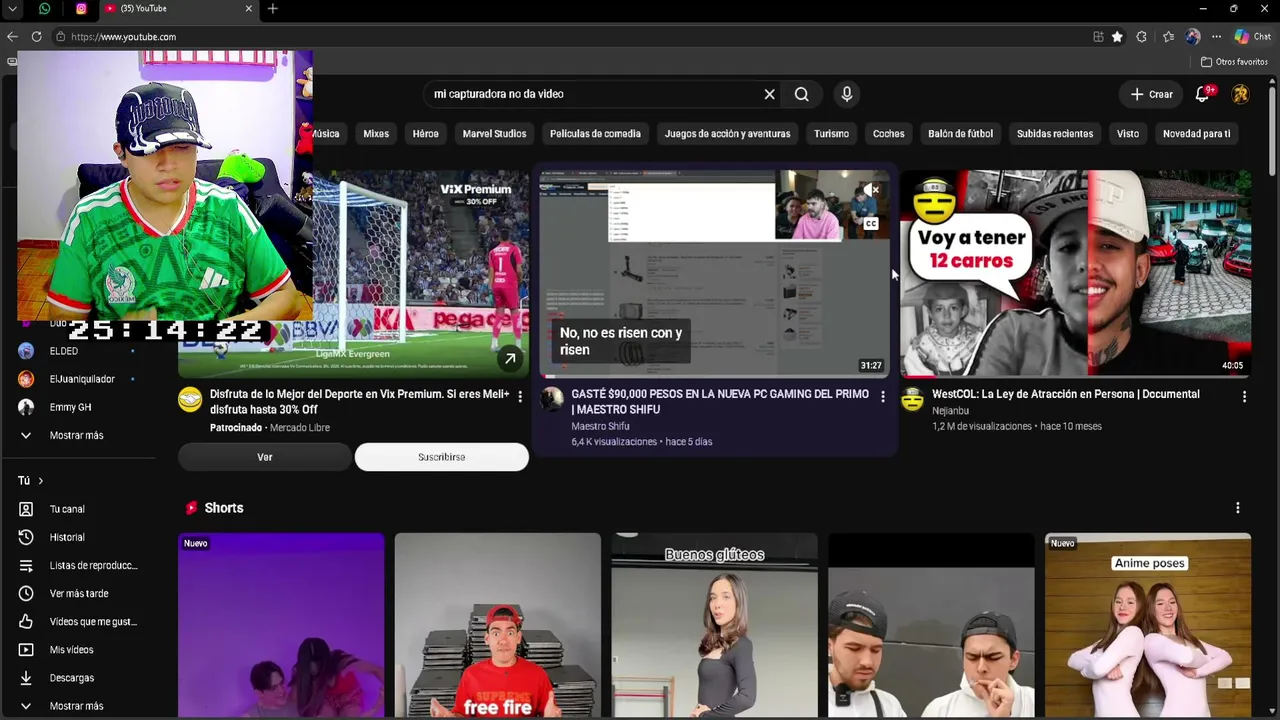Open Videos que me gustan in the sidebar
1280x720 pixels.
[78, 621]
